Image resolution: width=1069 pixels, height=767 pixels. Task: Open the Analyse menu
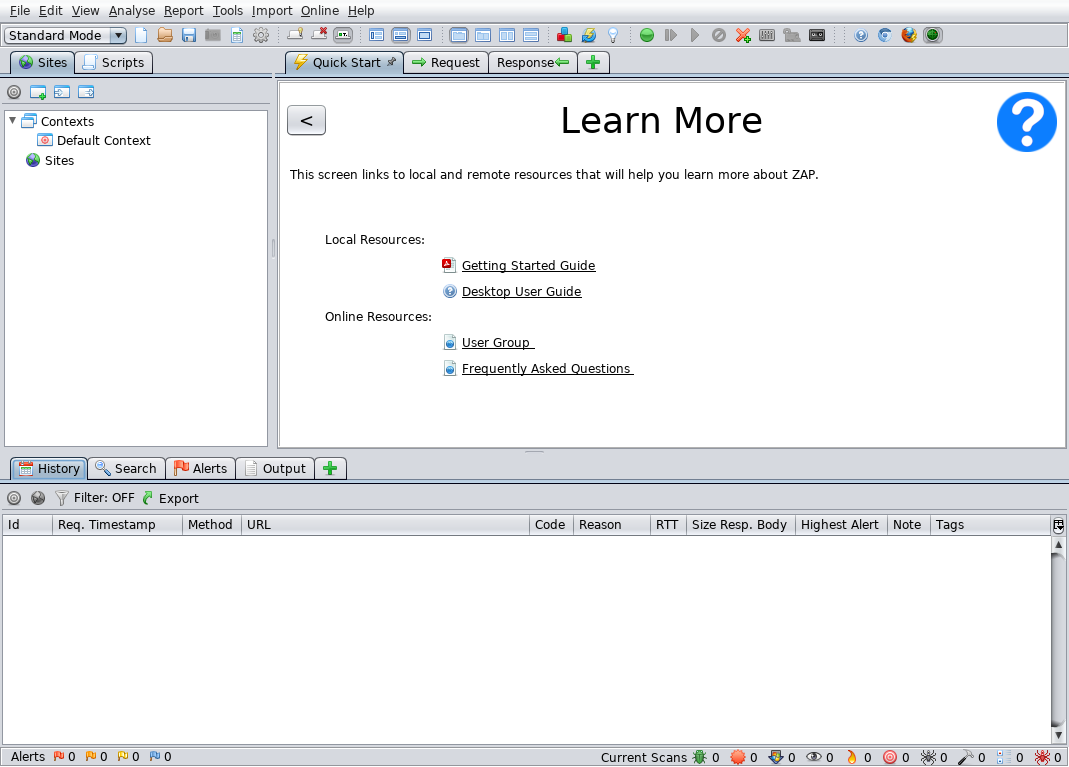point(132,10)
